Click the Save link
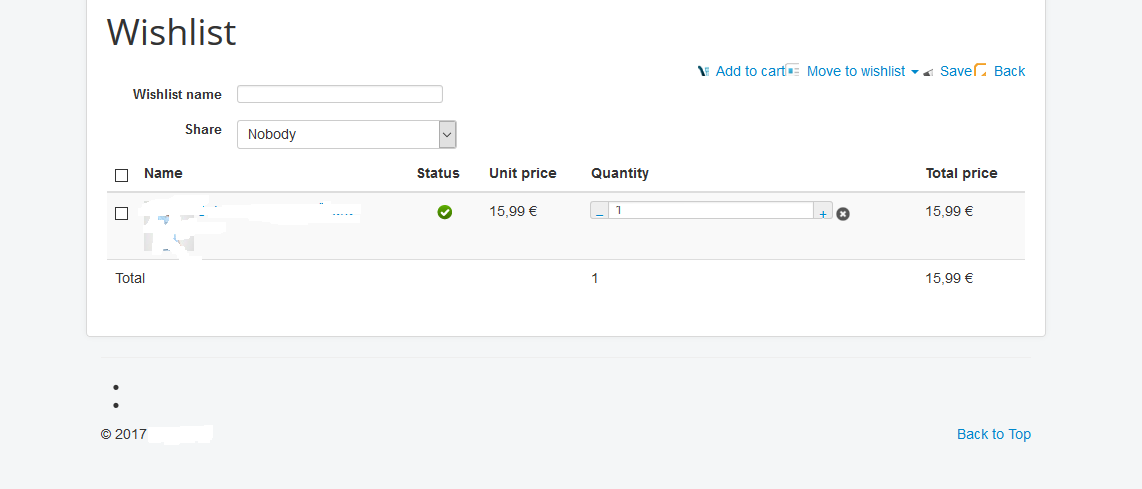The height and width of the screenshot is (489, 1142). pyautogui.click(x=956, y=71)
